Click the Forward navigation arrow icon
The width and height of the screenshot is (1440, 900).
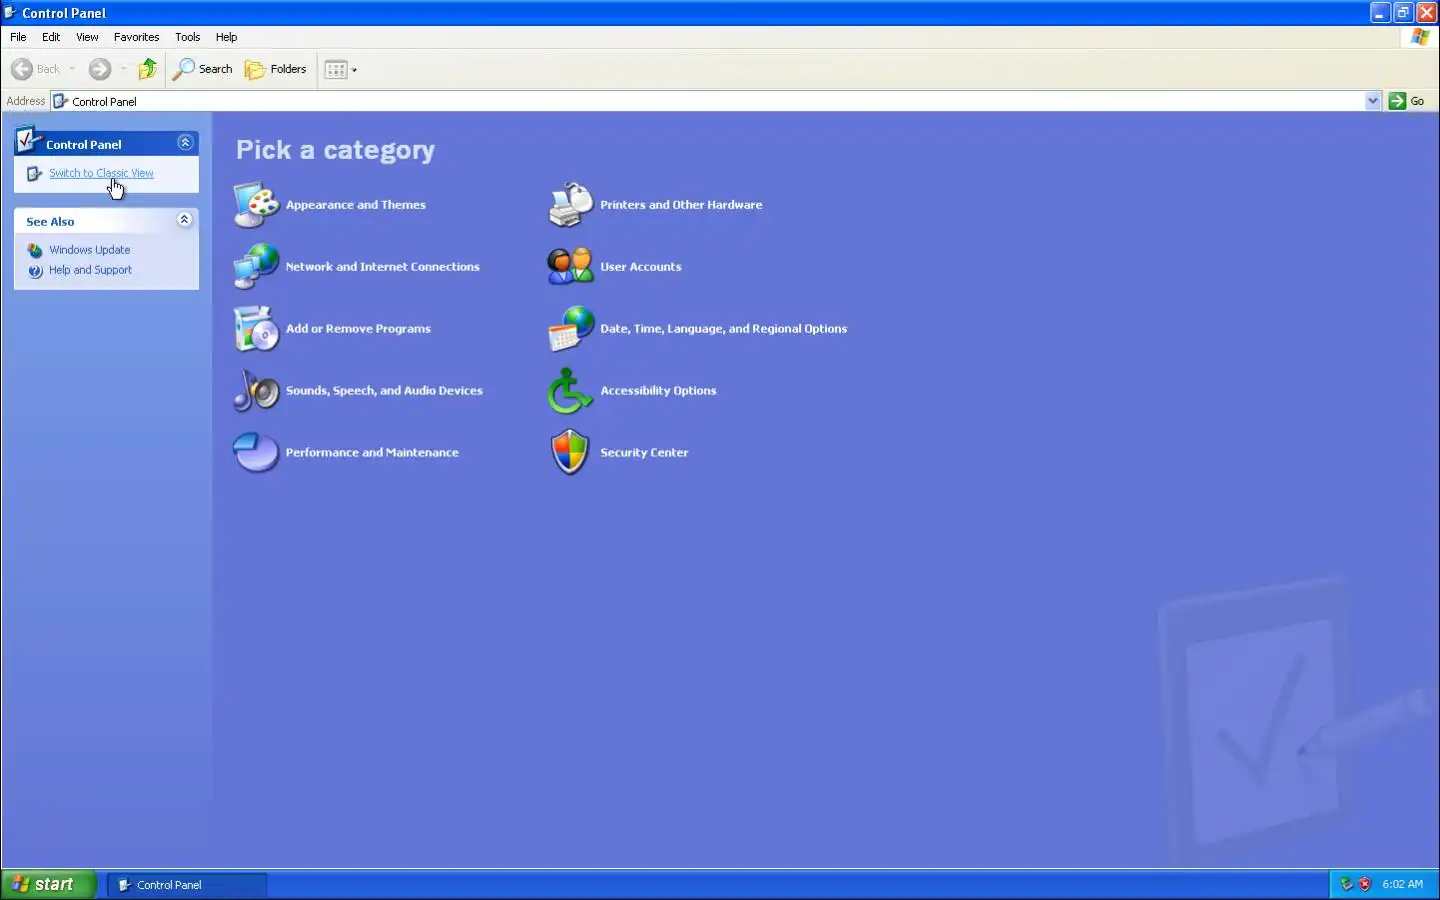[99, 69]
